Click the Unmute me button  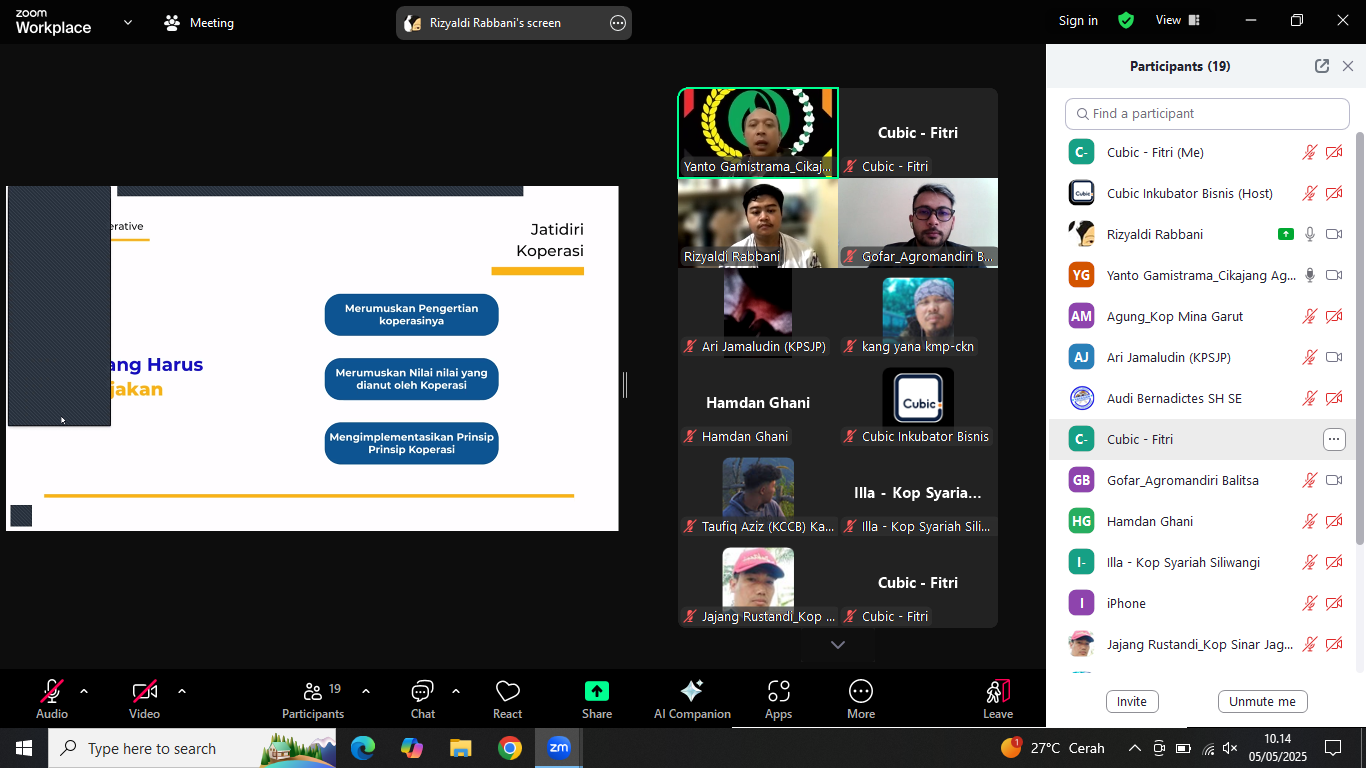[1262, 701]
